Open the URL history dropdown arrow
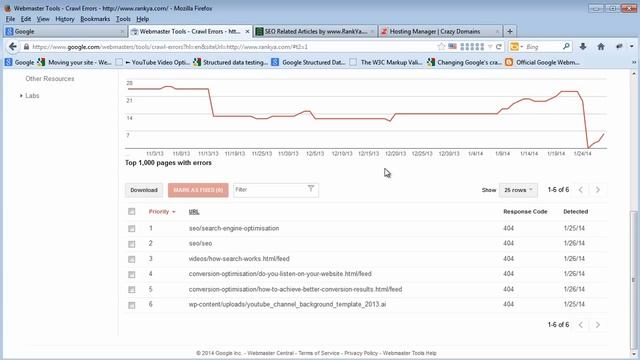Screen dimensions: 640x360 pyautogui.click(x=490, y=47)
